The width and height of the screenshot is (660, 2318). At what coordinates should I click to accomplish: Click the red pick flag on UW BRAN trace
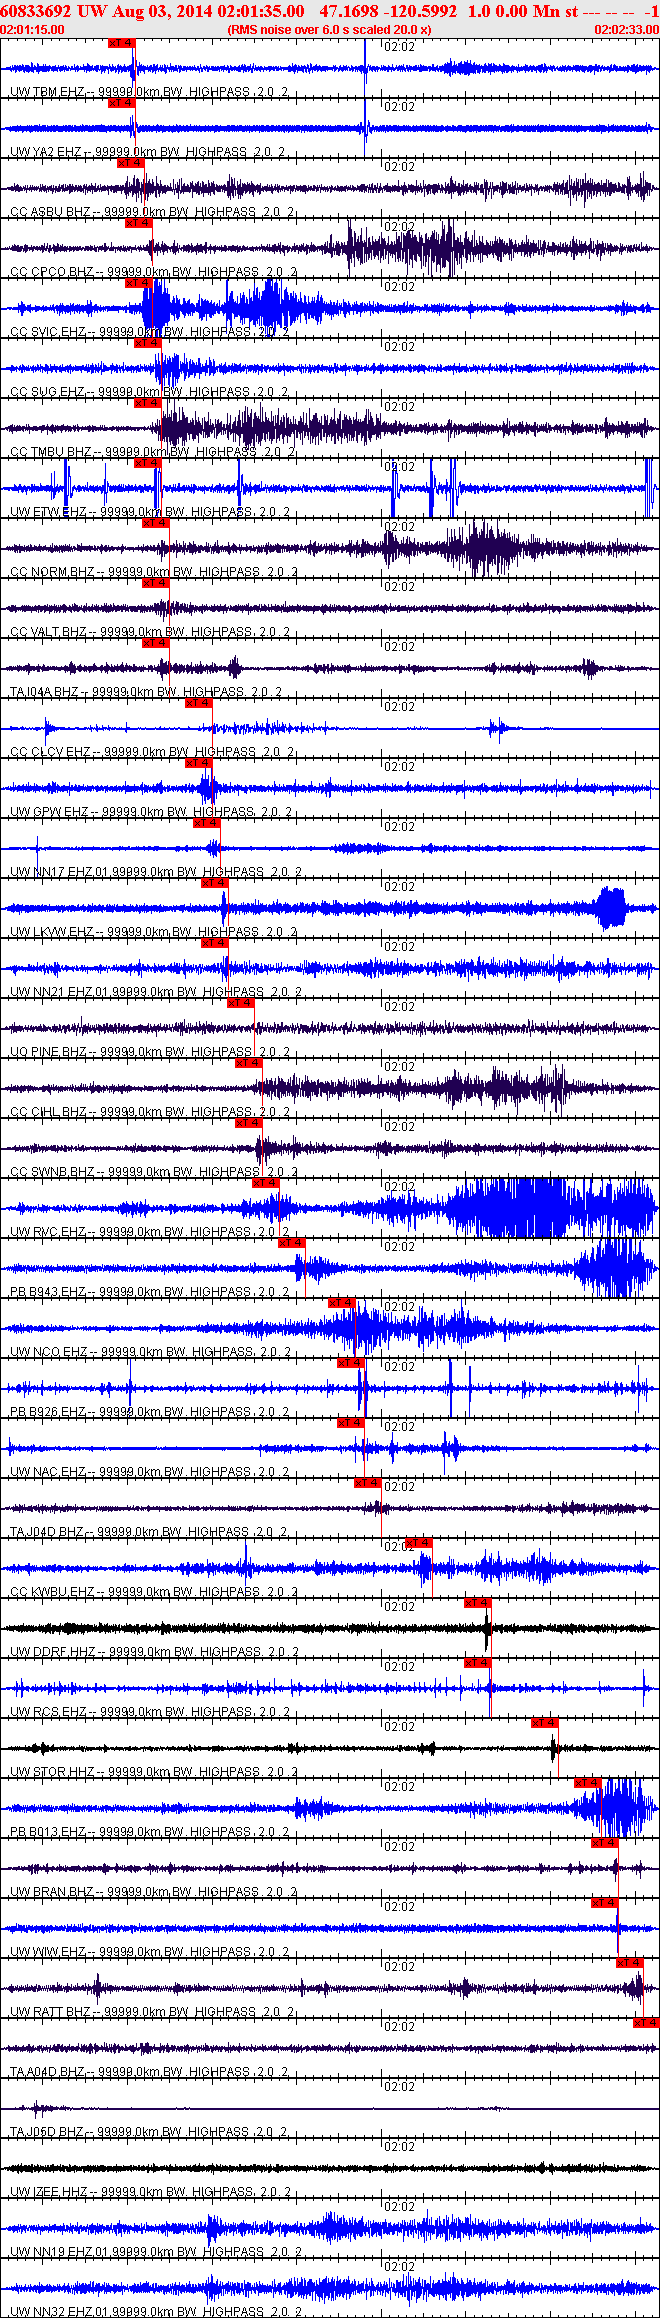605,1843
